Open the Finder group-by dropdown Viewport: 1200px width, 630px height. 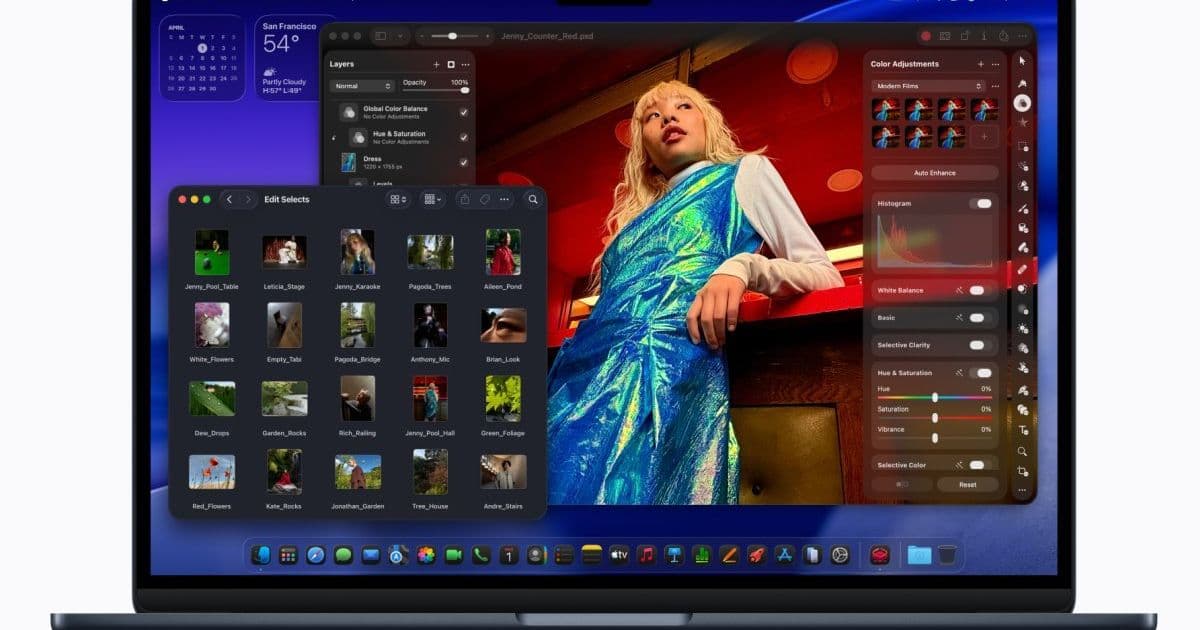[433, 200]
